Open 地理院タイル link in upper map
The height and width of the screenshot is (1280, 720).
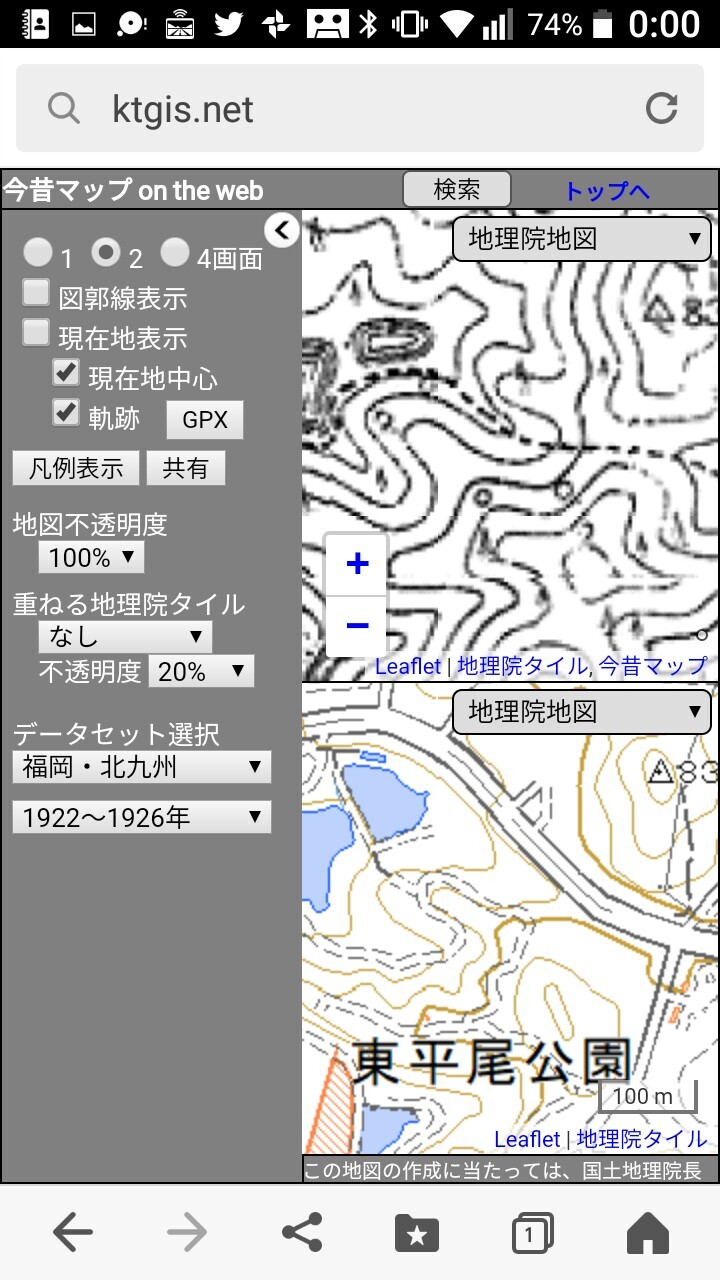[523, 666]
